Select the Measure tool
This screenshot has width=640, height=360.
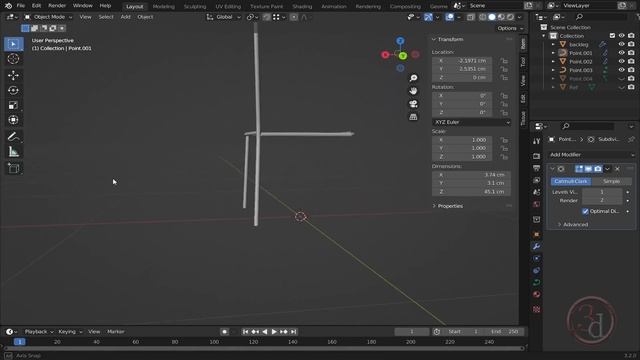13,152
